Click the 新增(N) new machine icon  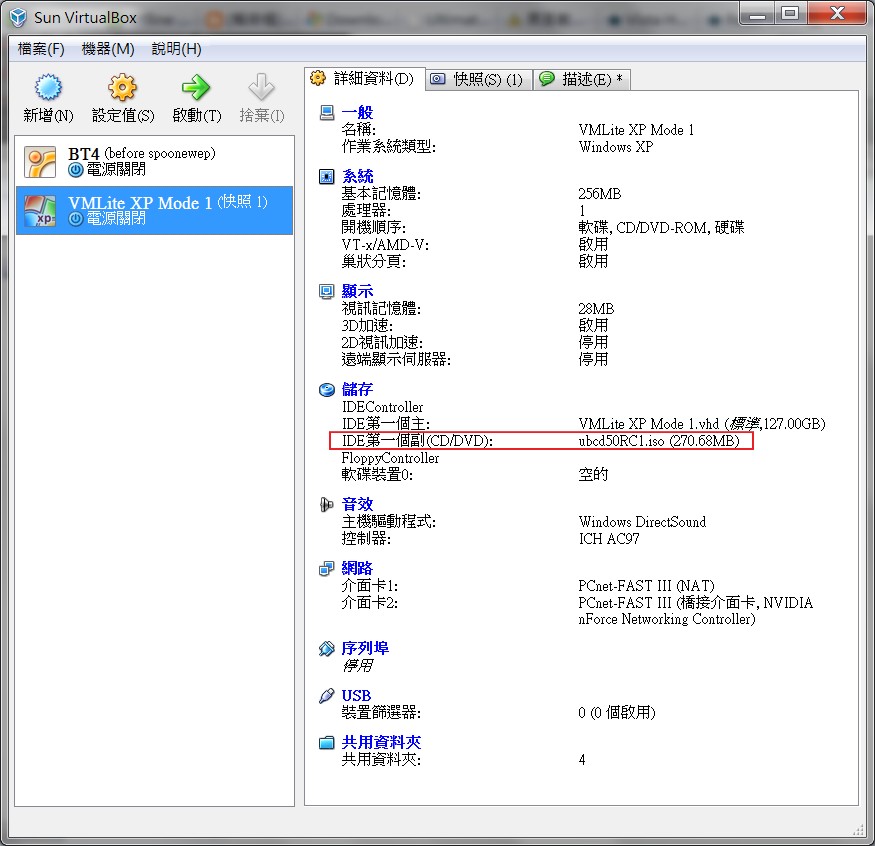point(49,88)
